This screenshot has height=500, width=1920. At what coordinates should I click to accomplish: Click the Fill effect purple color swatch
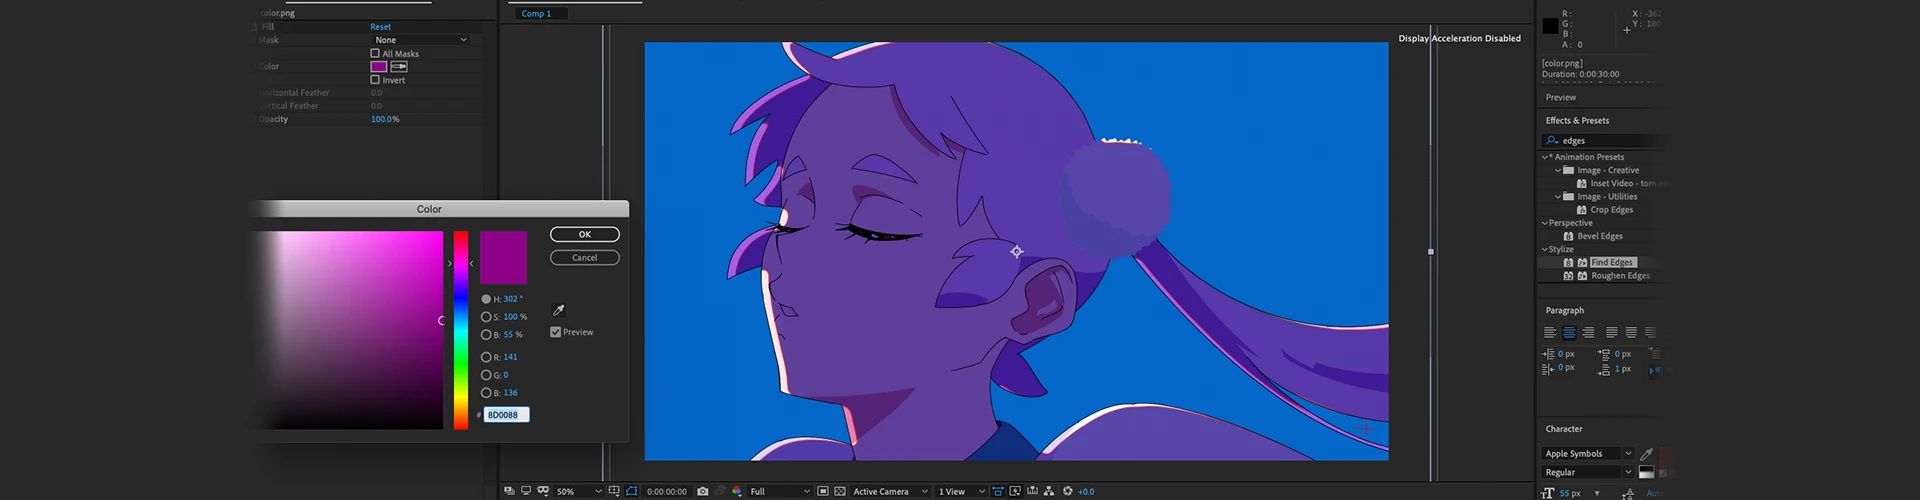pos(379,66)
